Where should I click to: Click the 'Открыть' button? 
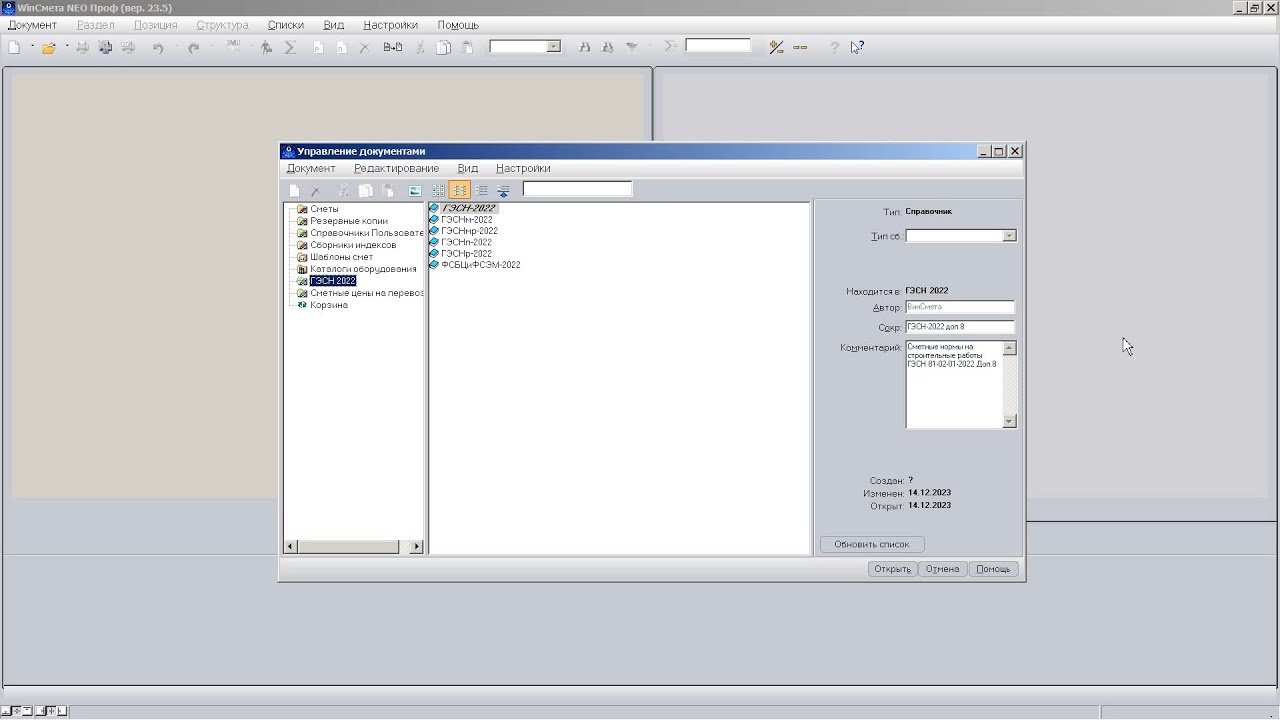[x=892, y=569]
